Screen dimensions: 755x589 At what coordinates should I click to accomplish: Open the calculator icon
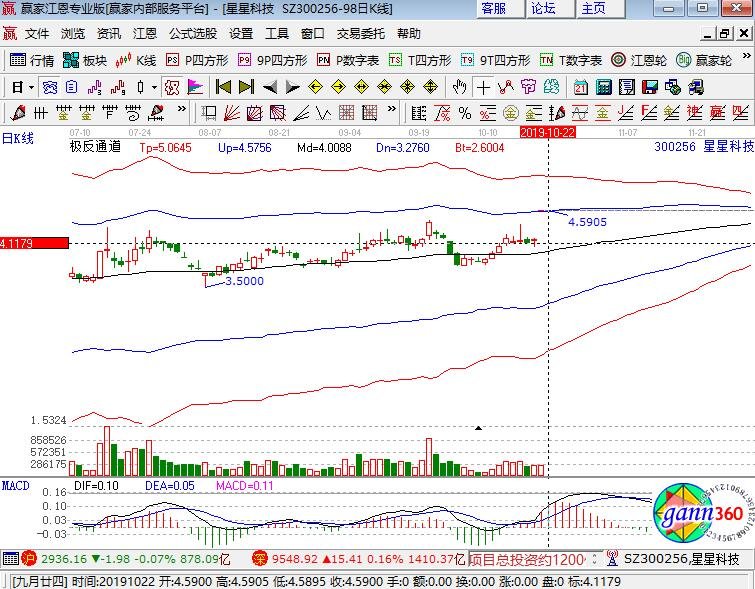point(604,88)
